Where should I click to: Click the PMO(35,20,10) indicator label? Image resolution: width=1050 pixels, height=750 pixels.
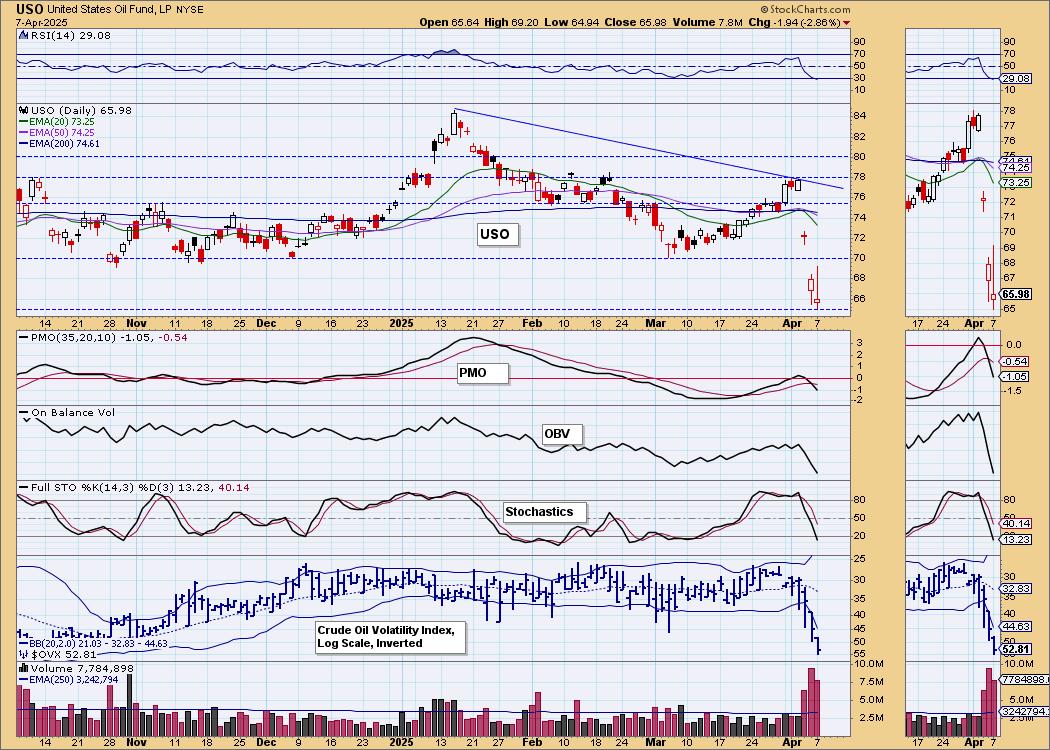point(109,338)
